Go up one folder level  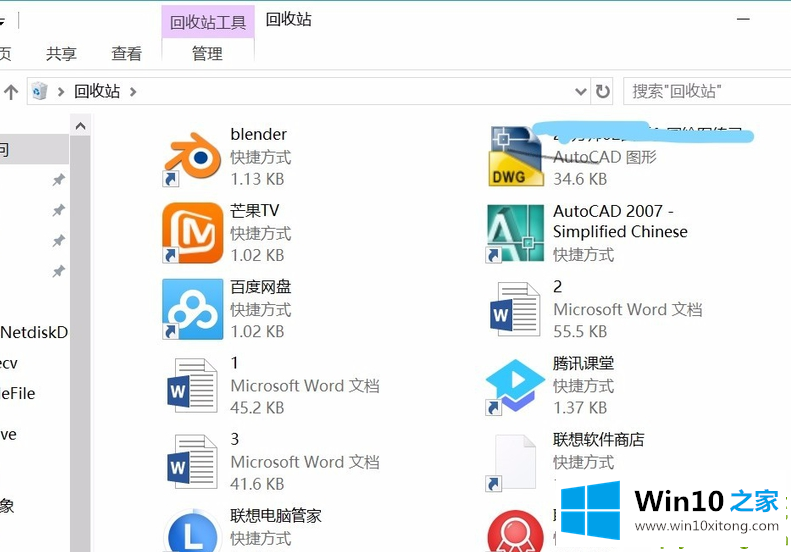[x=11, y=92]
